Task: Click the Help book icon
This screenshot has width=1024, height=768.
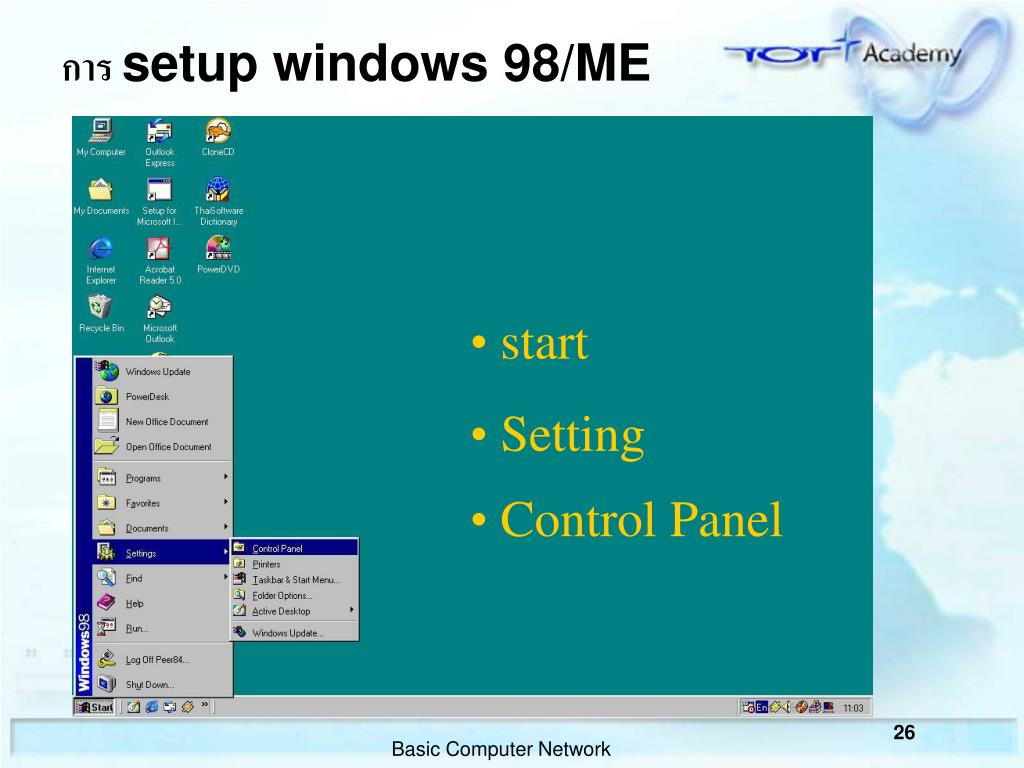Action: point(106,603)
